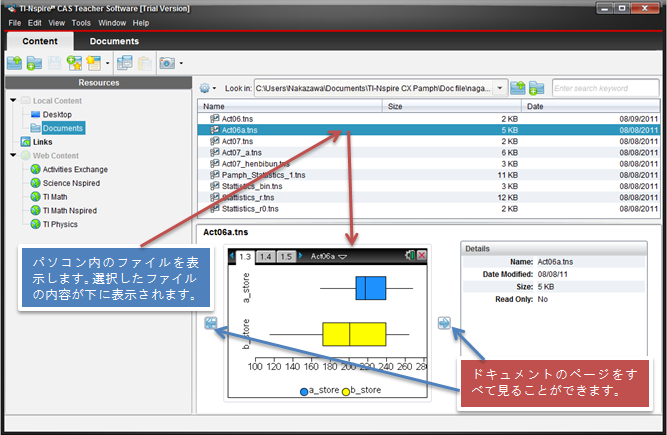This screenshot has width=667, height=435.
Task: Open TI Math web content
Action: pyautogui.click(x=54, y=197)
